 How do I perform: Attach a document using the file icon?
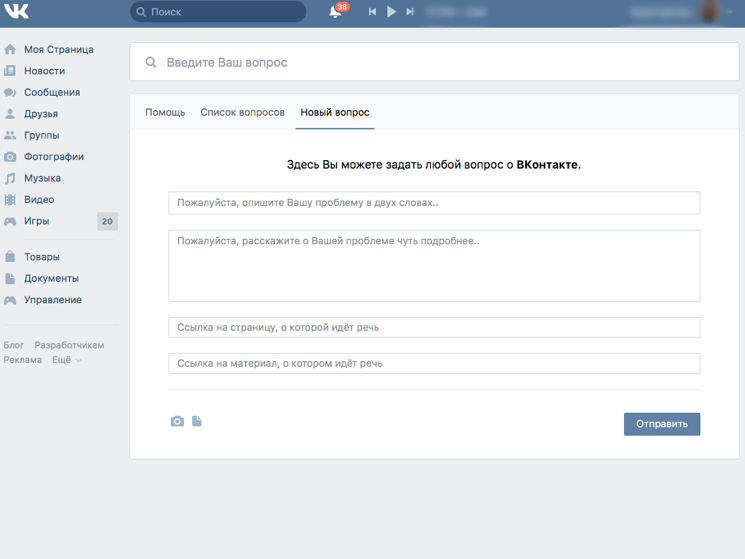point(197,422)
